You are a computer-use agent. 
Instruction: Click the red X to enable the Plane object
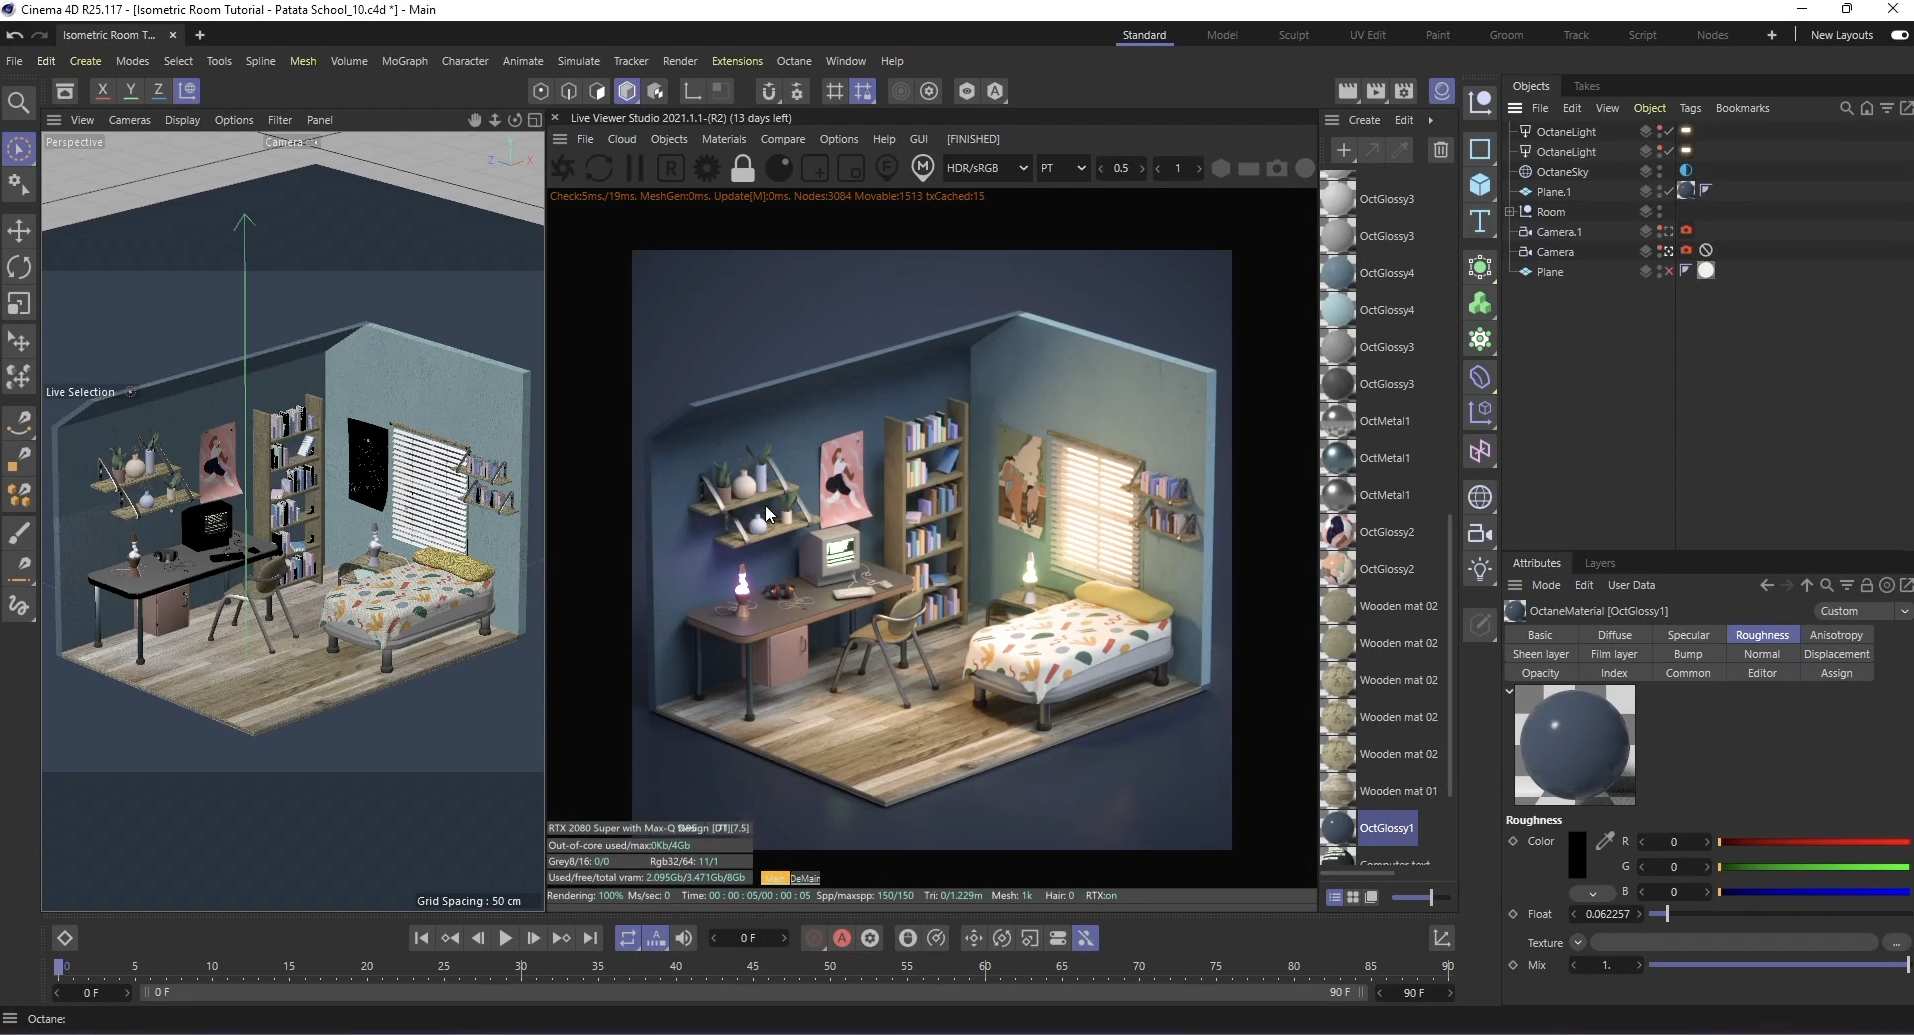pyautogui.click(x=1668, y=270)
